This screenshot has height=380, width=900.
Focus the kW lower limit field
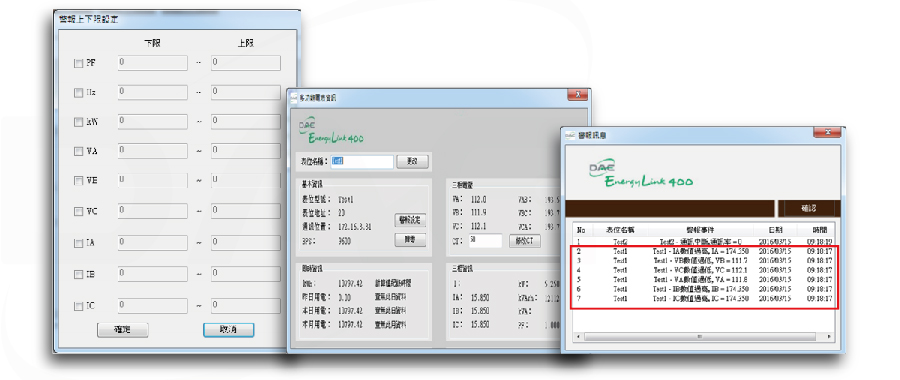pyautogui.click(x=153, y=122)
